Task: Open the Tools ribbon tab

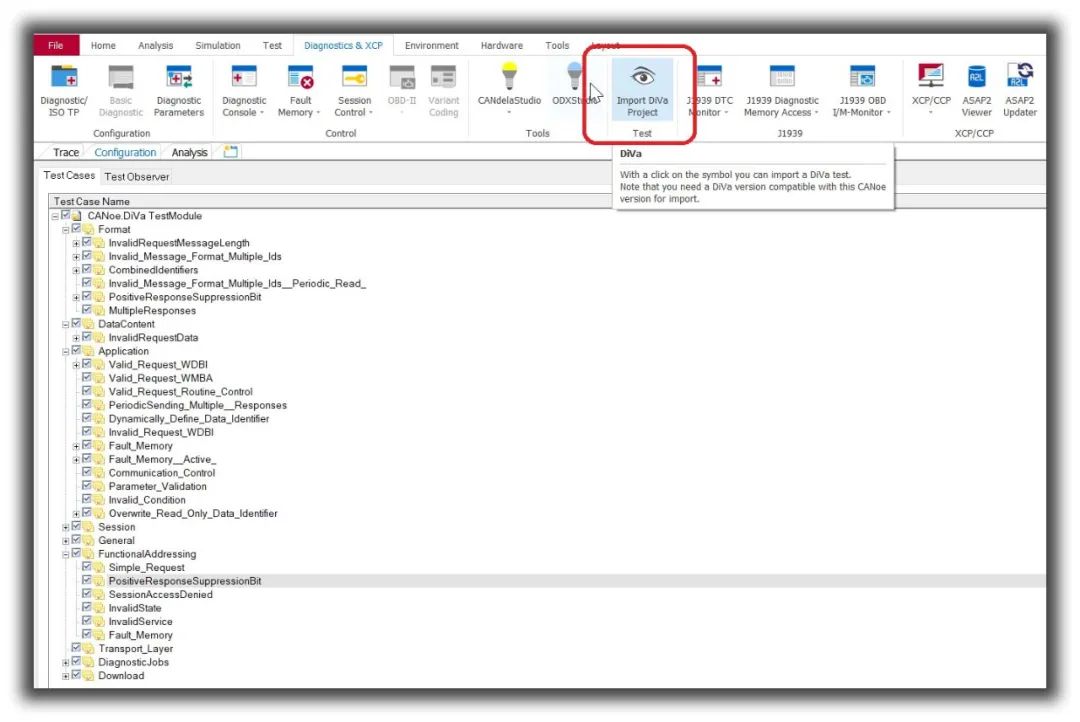Action: [557, 45]
